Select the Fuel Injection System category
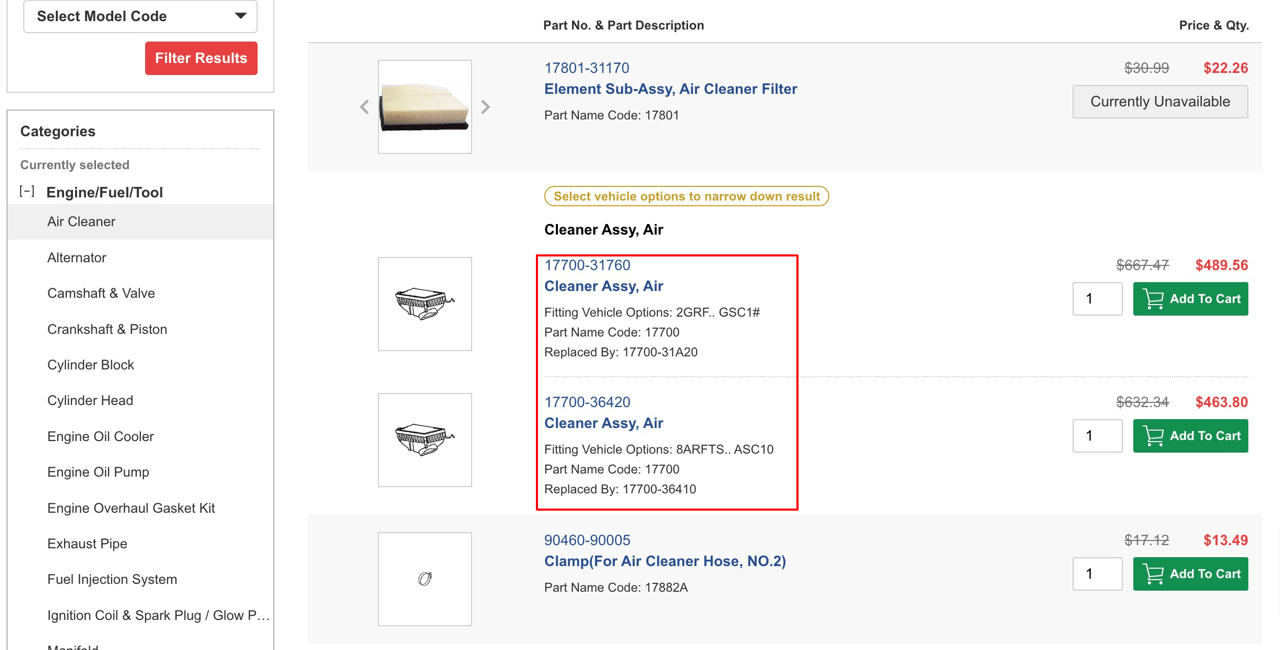 [112, 579]
